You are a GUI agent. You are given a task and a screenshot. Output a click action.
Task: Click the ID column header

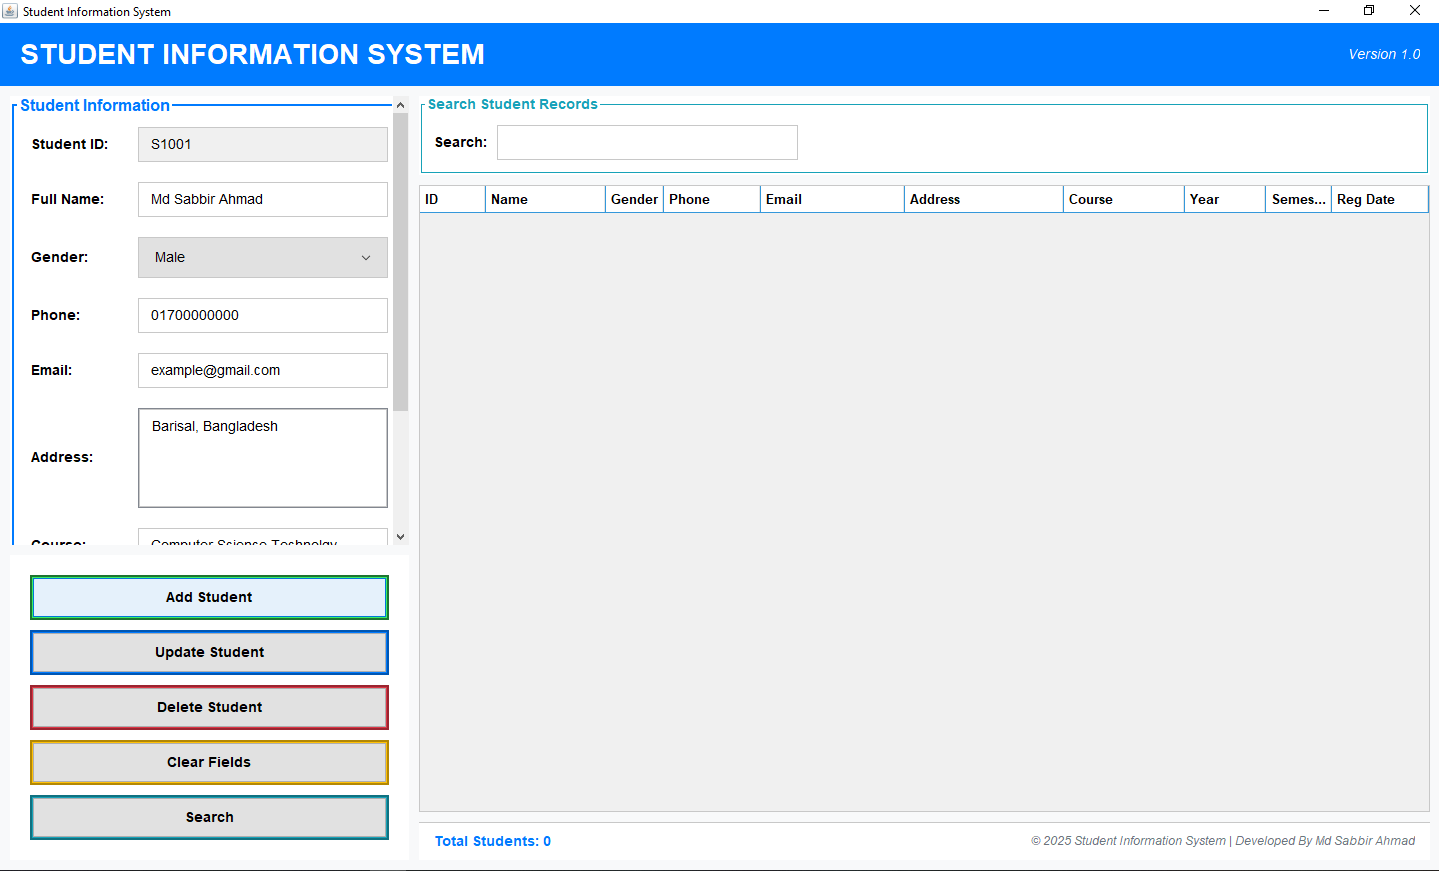point(452,199)
